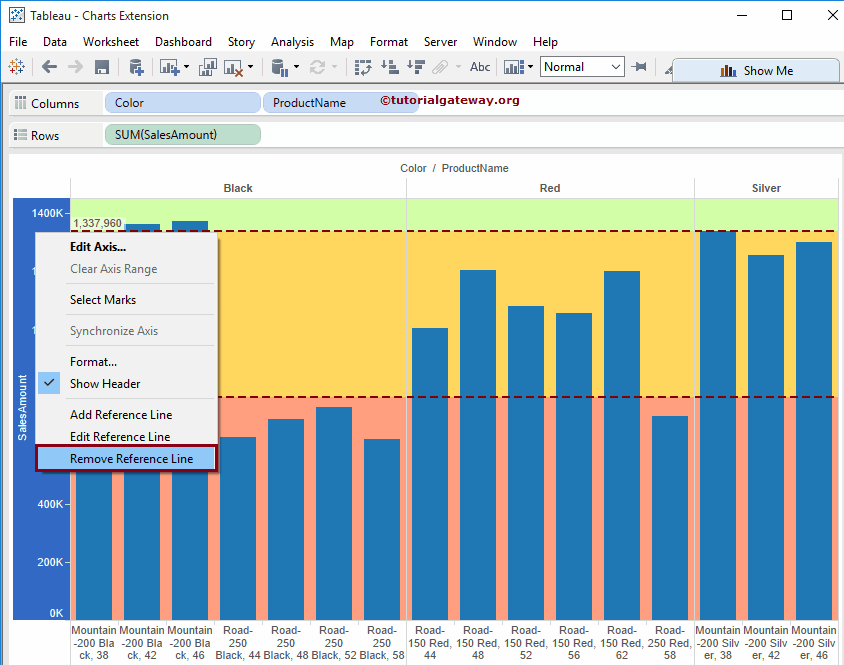Viewport: 844px width, 665px height.
Task: Click the Redo arrow in the toolbar
Action: point(73,67)
